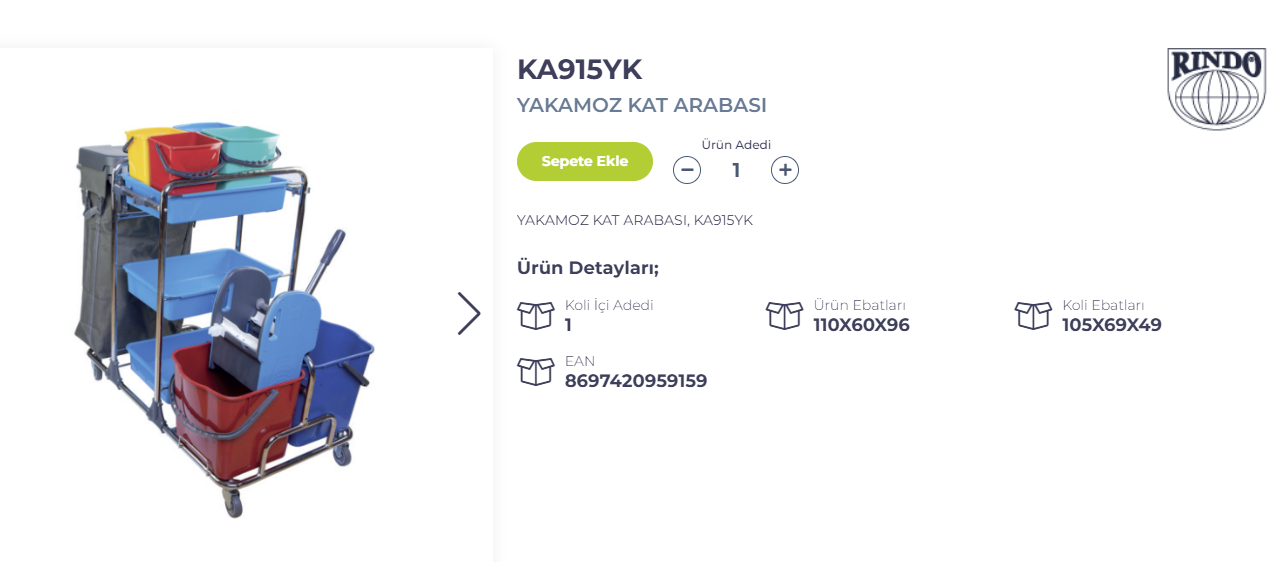Image resolution: width=1276 pixels, height=562 pixels.
Task: Select the EAN number 8697420959159
Action: pyautogui.click(x=636, y=381)
